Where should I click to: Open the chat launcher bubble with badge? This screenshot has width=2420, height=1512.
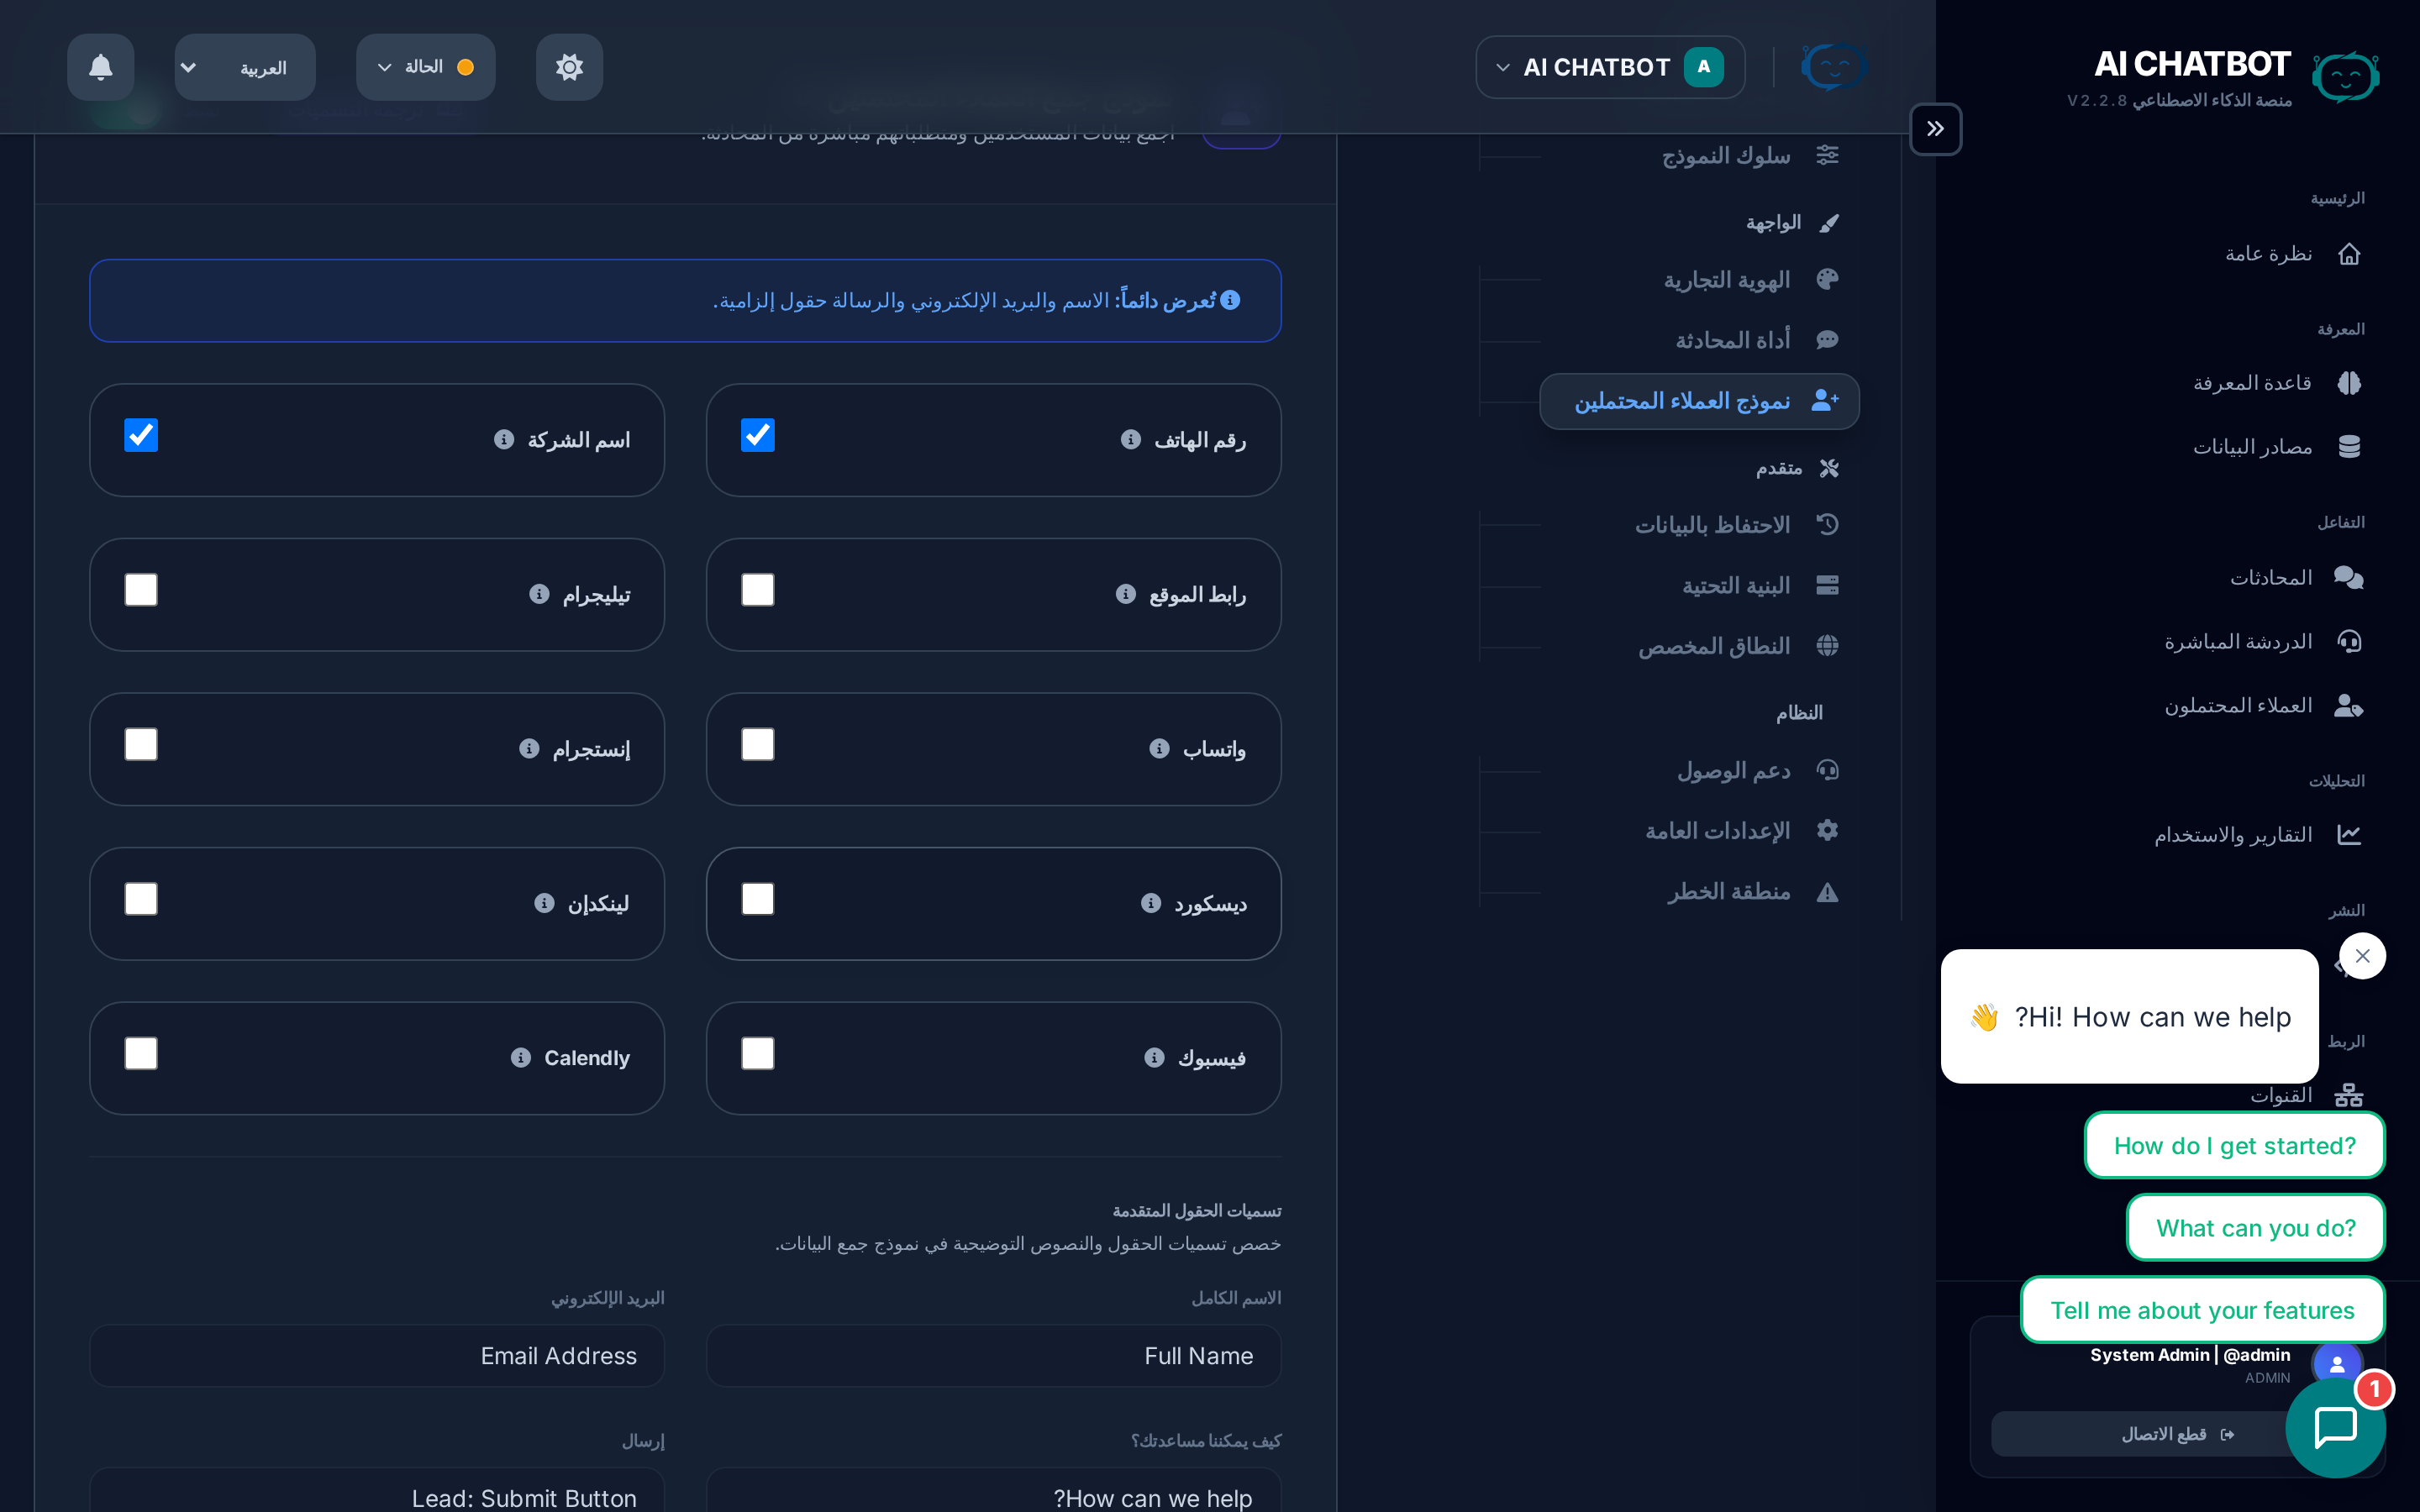2336,1426
